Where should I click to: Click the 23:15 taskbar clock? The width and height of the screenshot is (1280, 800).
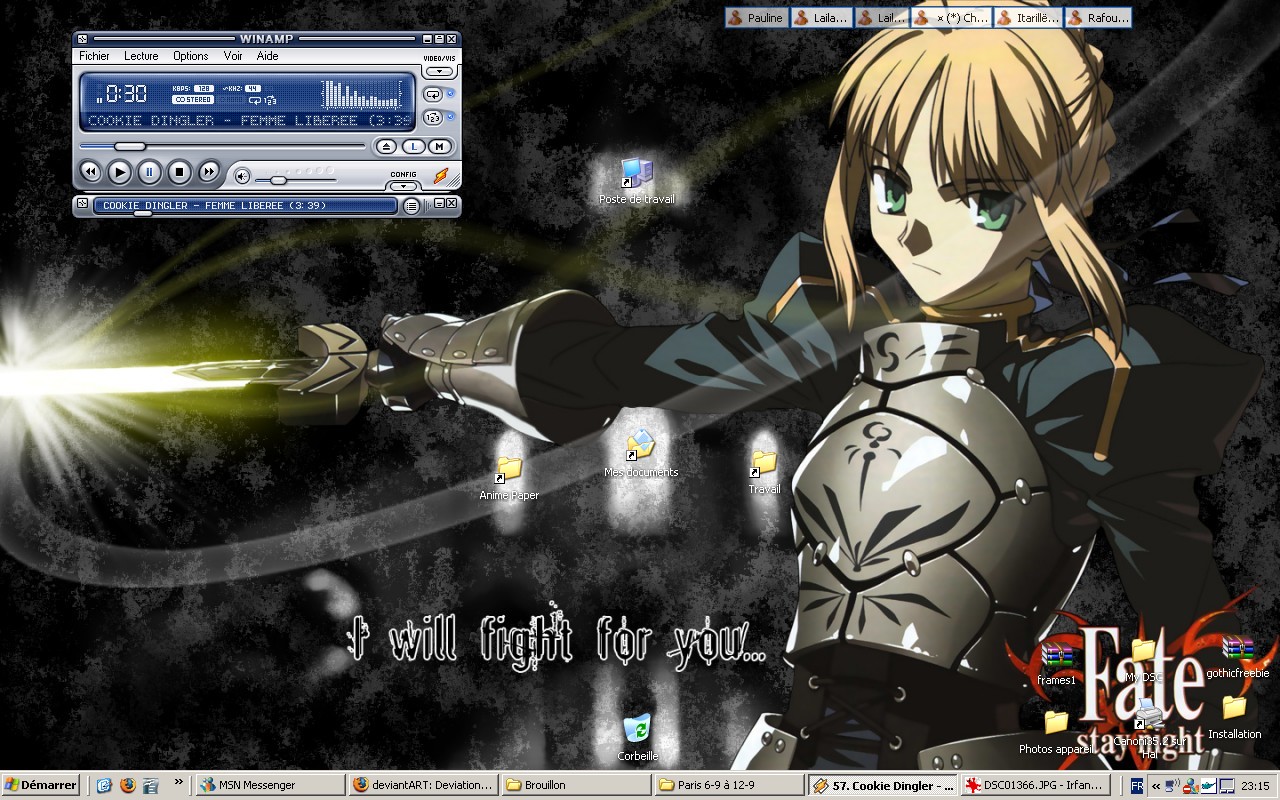pos(1256,786)
